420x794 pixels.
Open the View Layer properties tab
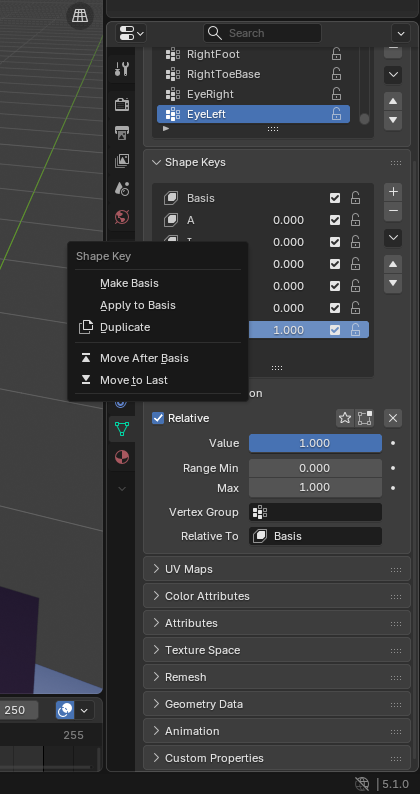[122, 161]
